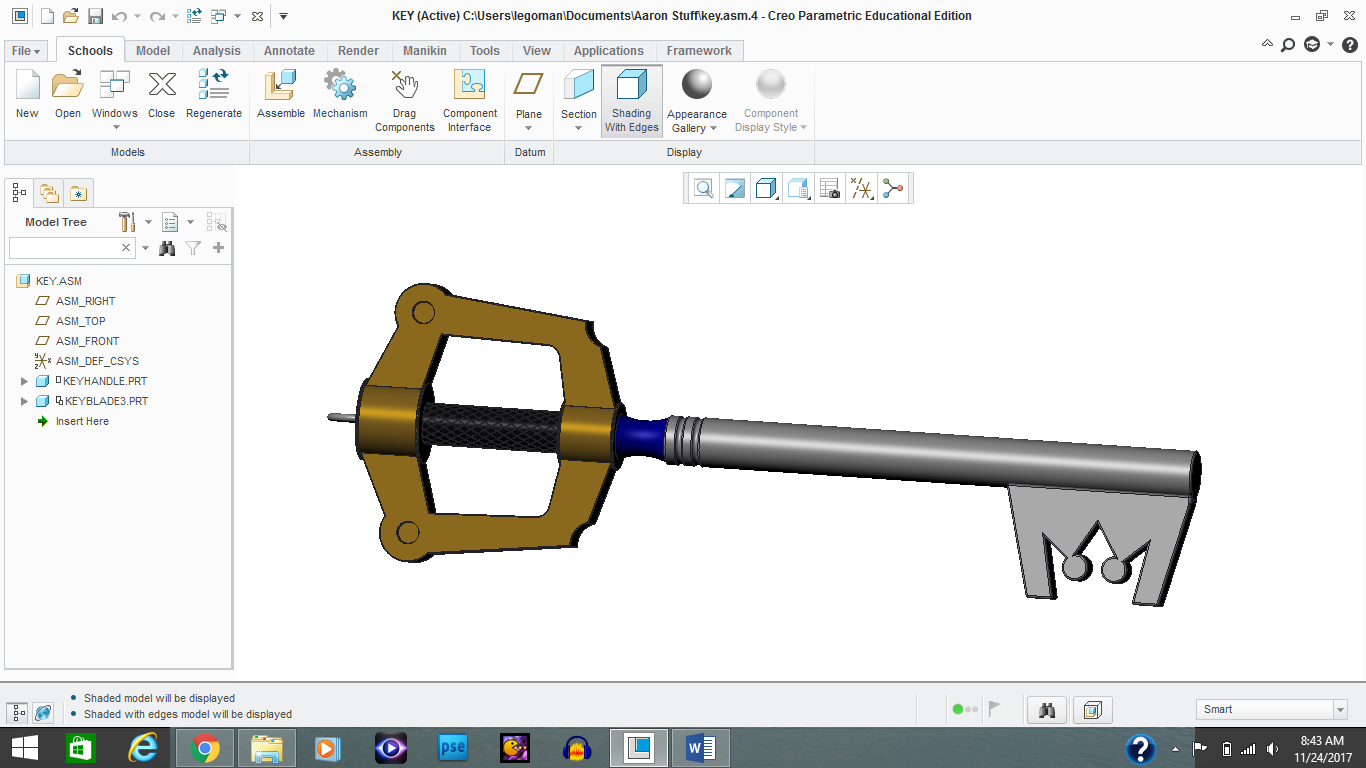The width and height of the screenshot is (1366, 768).
Task: Select ASM_FRONT datum plane in tree
Action: click(x=87, y=341)
